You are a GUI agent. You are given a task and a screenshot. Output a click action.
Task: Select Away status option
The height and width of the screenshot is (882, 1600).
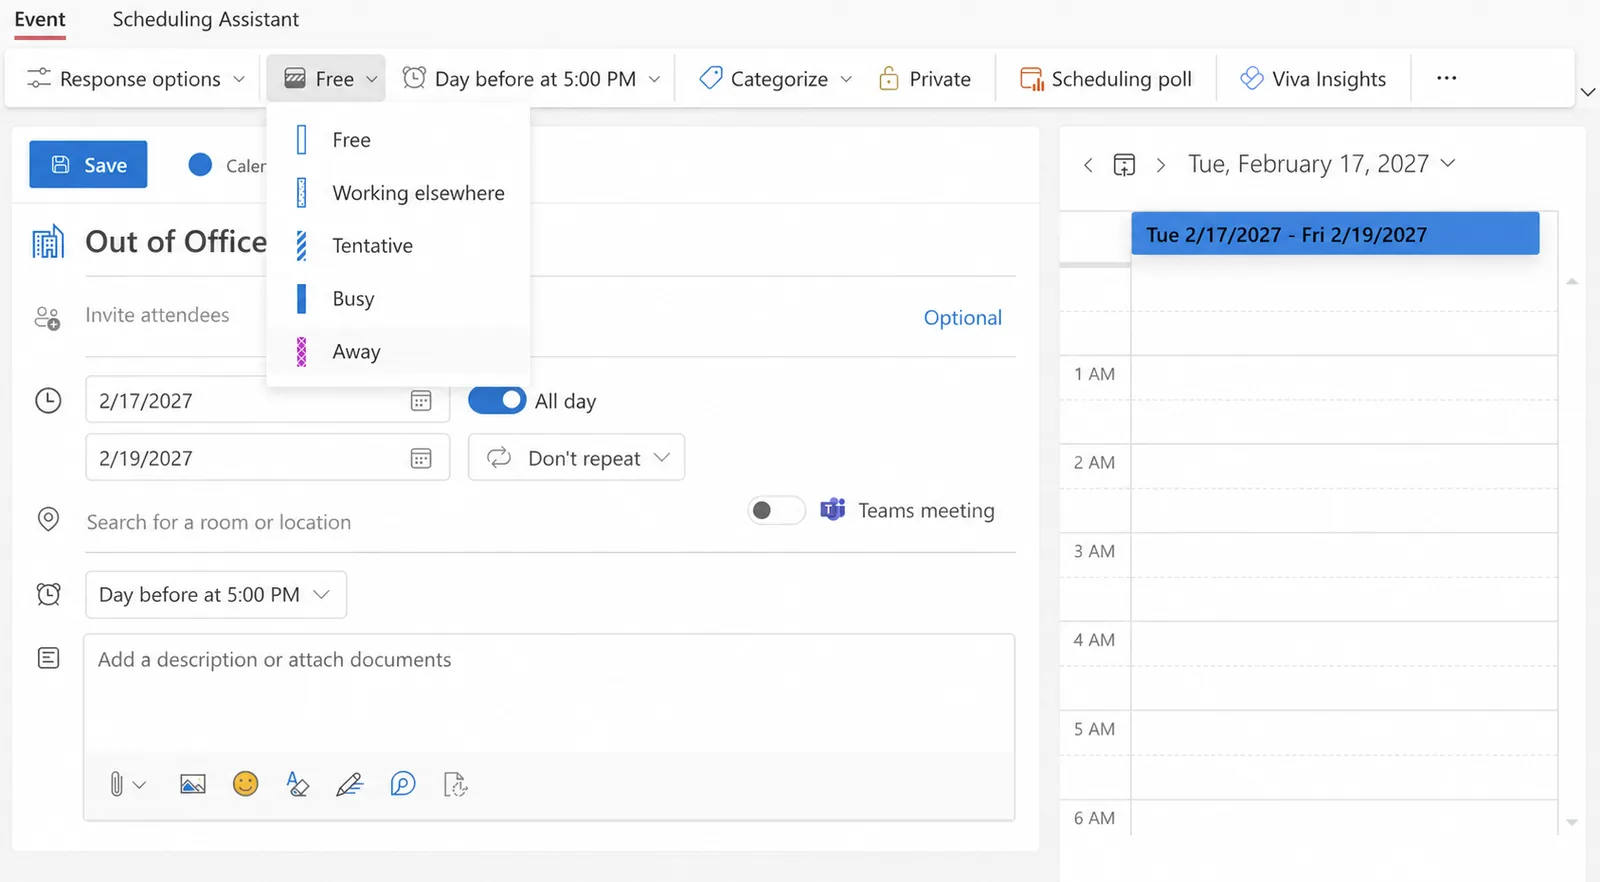tap(398, 352)
